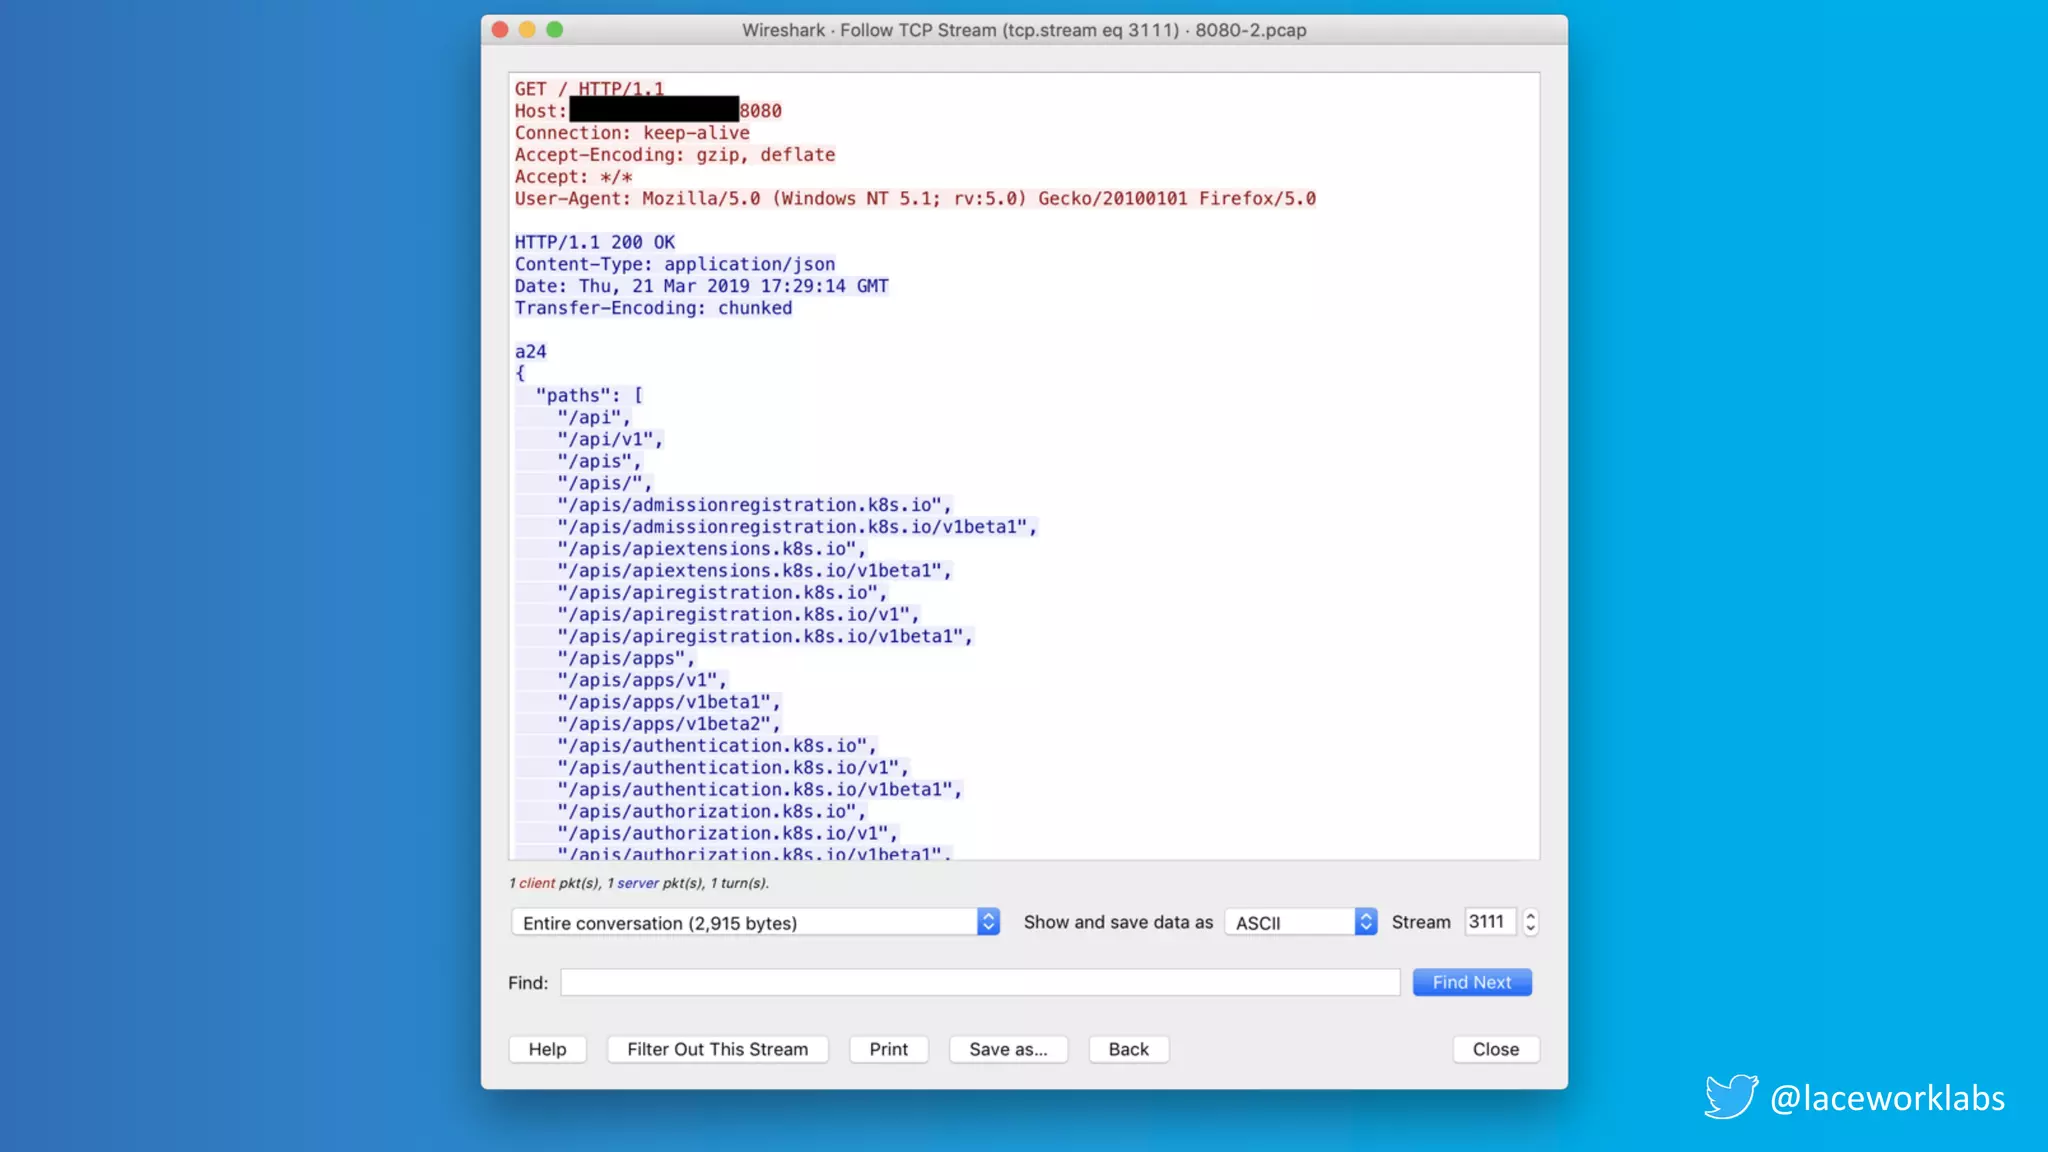2048x1152 pixels.
Task: Decrement the Stream number with down arrow
Action: coord(1530,929)
